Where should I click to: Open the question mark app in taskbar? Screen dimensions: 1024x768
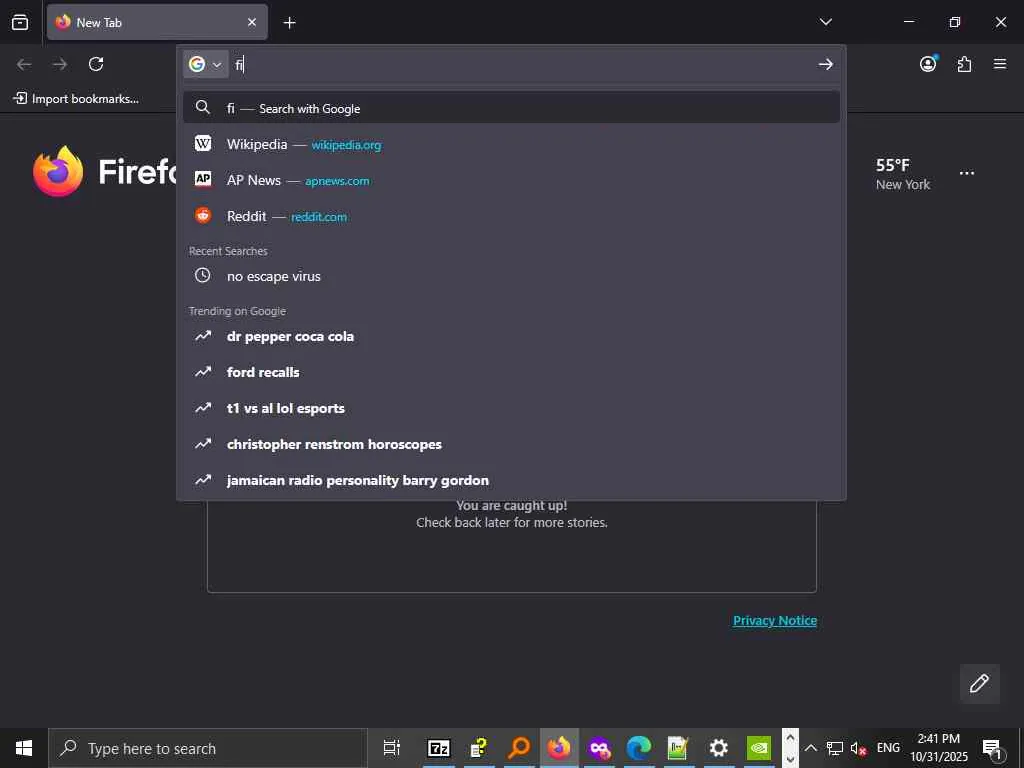479,748
